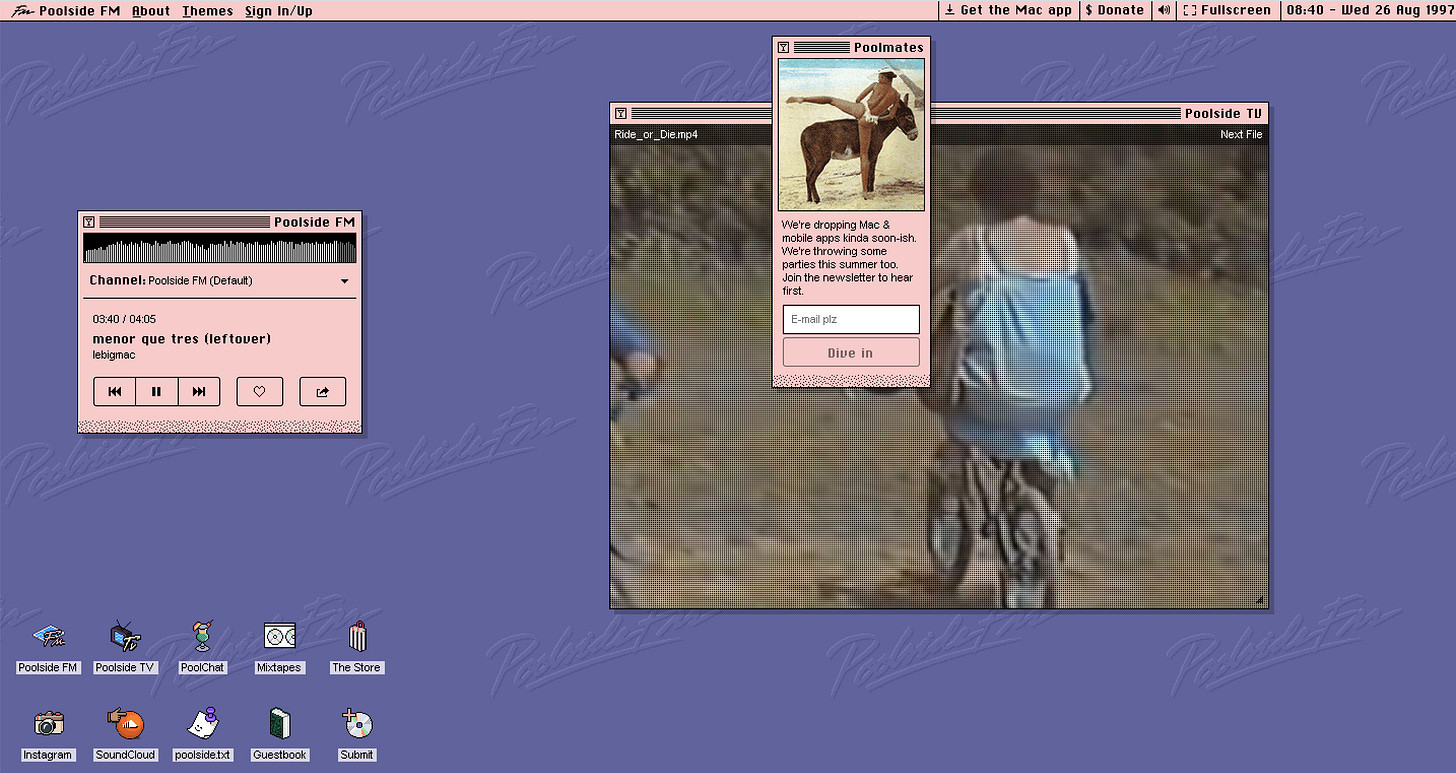Click the Poolmates title bar
The image size is (1456, 773).
coord(851,47)
